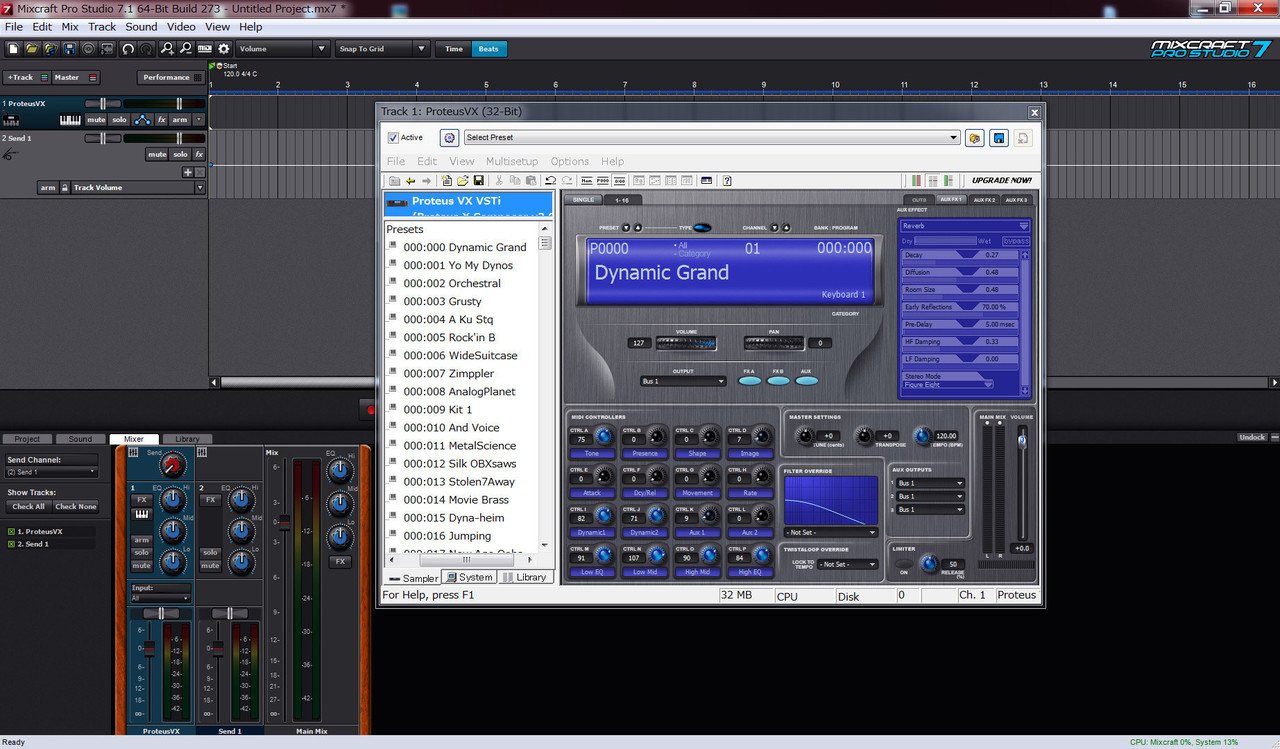Adjust the Proteus VX master Volume slider
This screenshot has width=1280, height=749.
pos(1022,440)
